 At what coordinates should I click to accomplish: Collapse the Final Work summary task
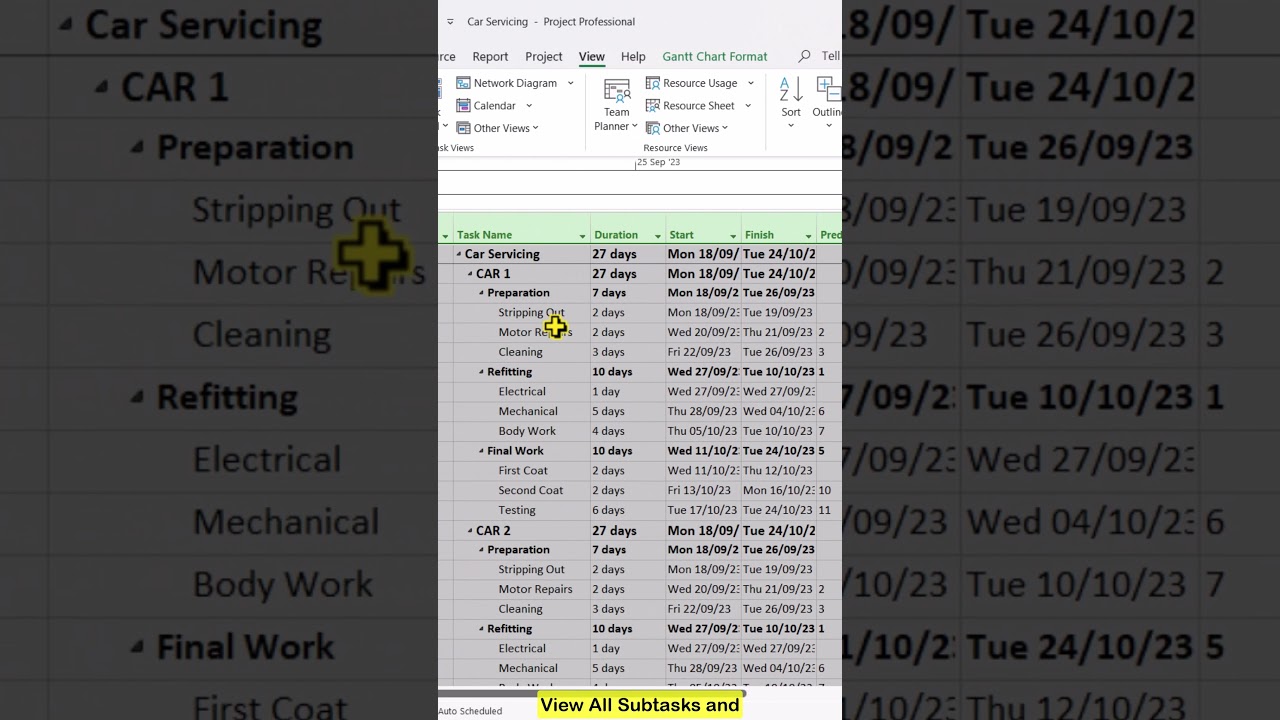tap(481, 451)
